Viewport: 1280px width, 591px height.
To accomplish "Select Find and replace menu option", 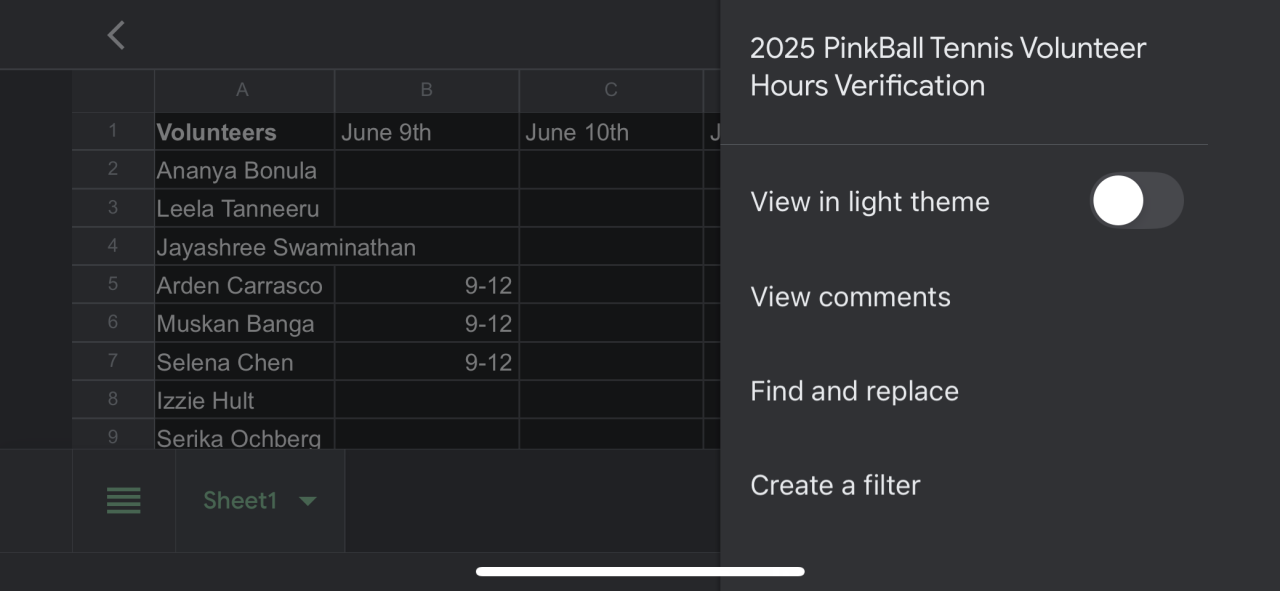I will pos(854,391).
